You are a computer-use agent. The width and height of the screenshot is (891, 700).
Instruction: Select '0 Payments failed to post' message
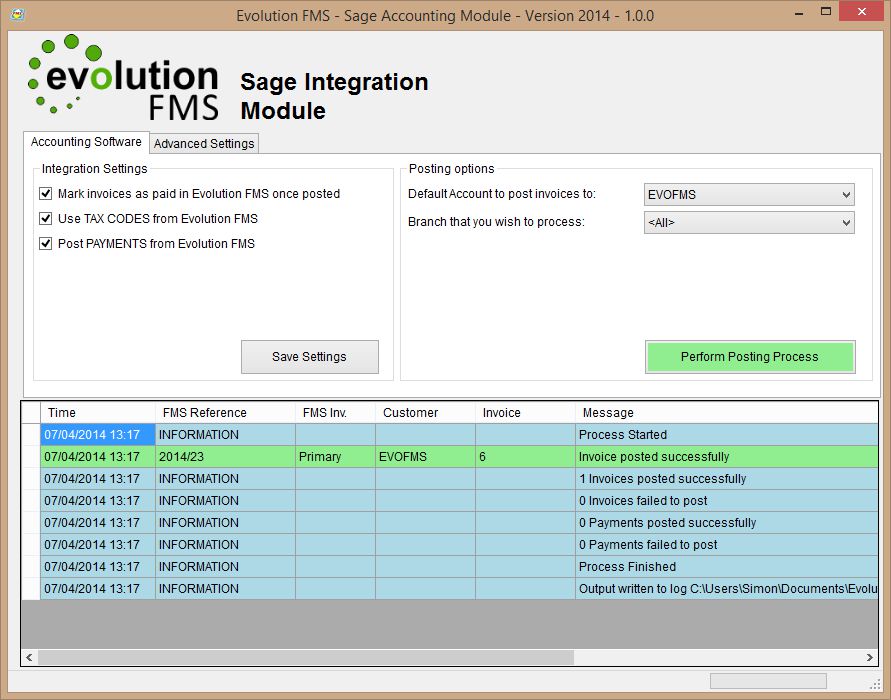point(727,545)
